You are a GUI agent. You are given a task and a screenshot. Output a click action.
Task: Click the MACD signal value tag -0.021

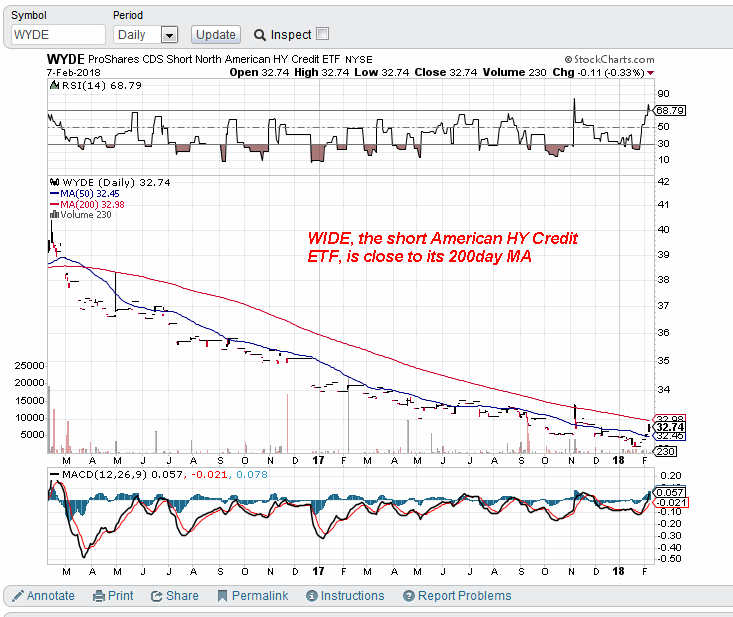[x=671, y=502]
